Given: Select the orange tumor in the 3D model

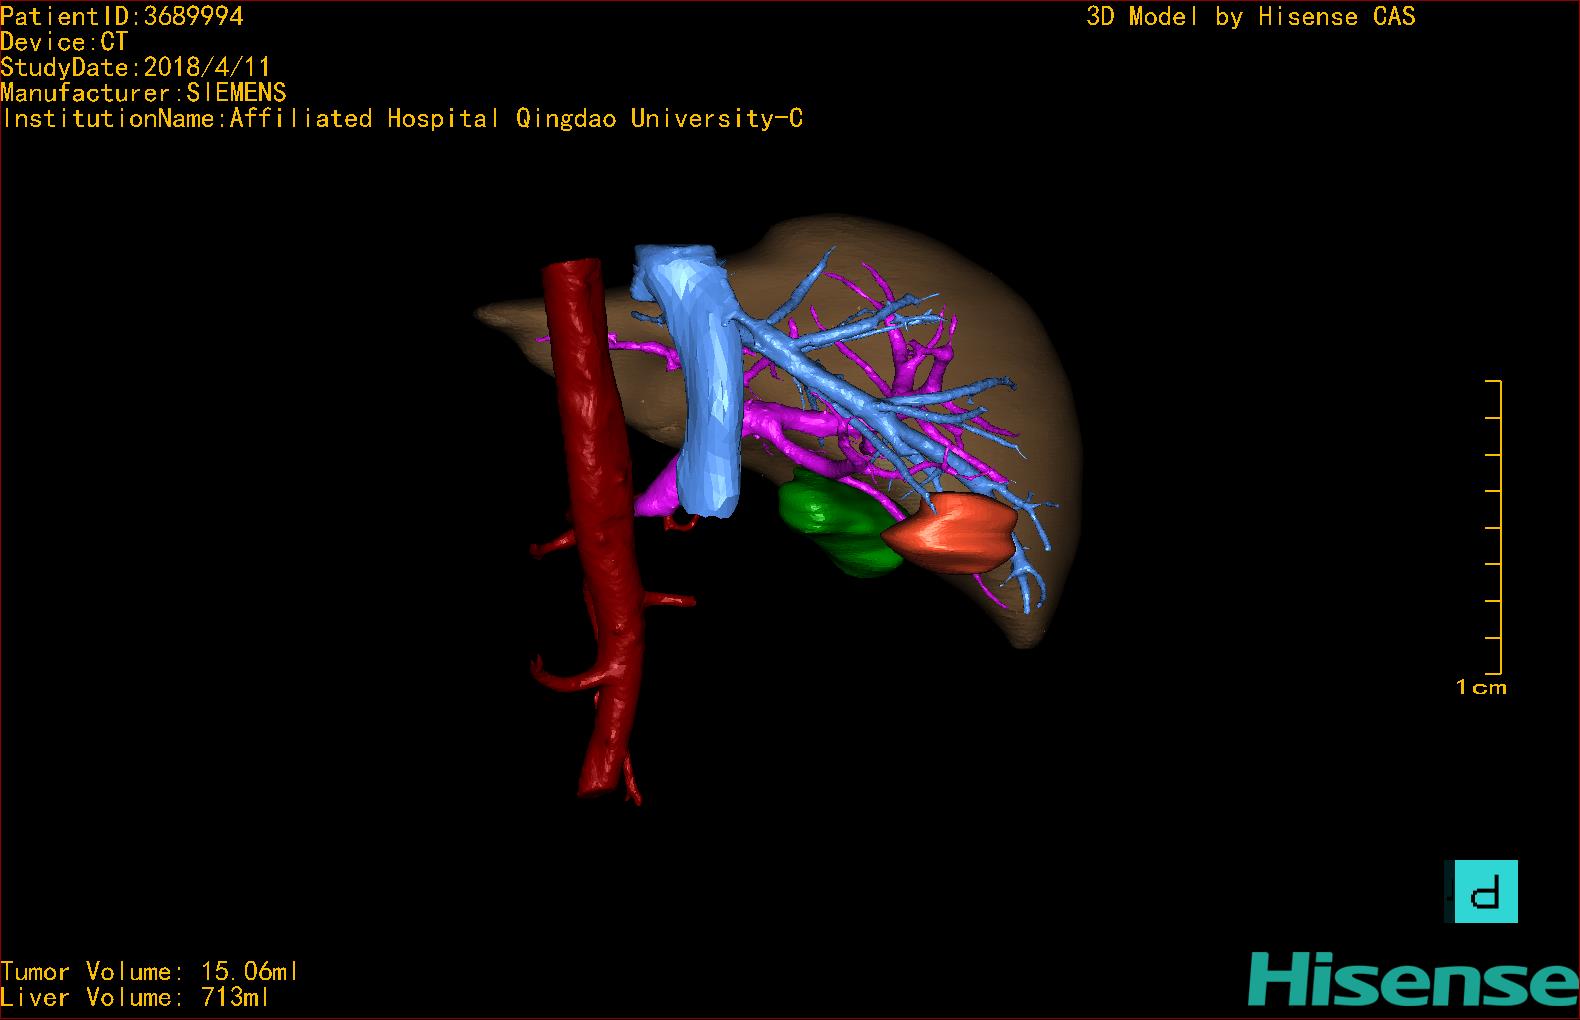Looking at the screenshot, I should click(x=949, y=533).
